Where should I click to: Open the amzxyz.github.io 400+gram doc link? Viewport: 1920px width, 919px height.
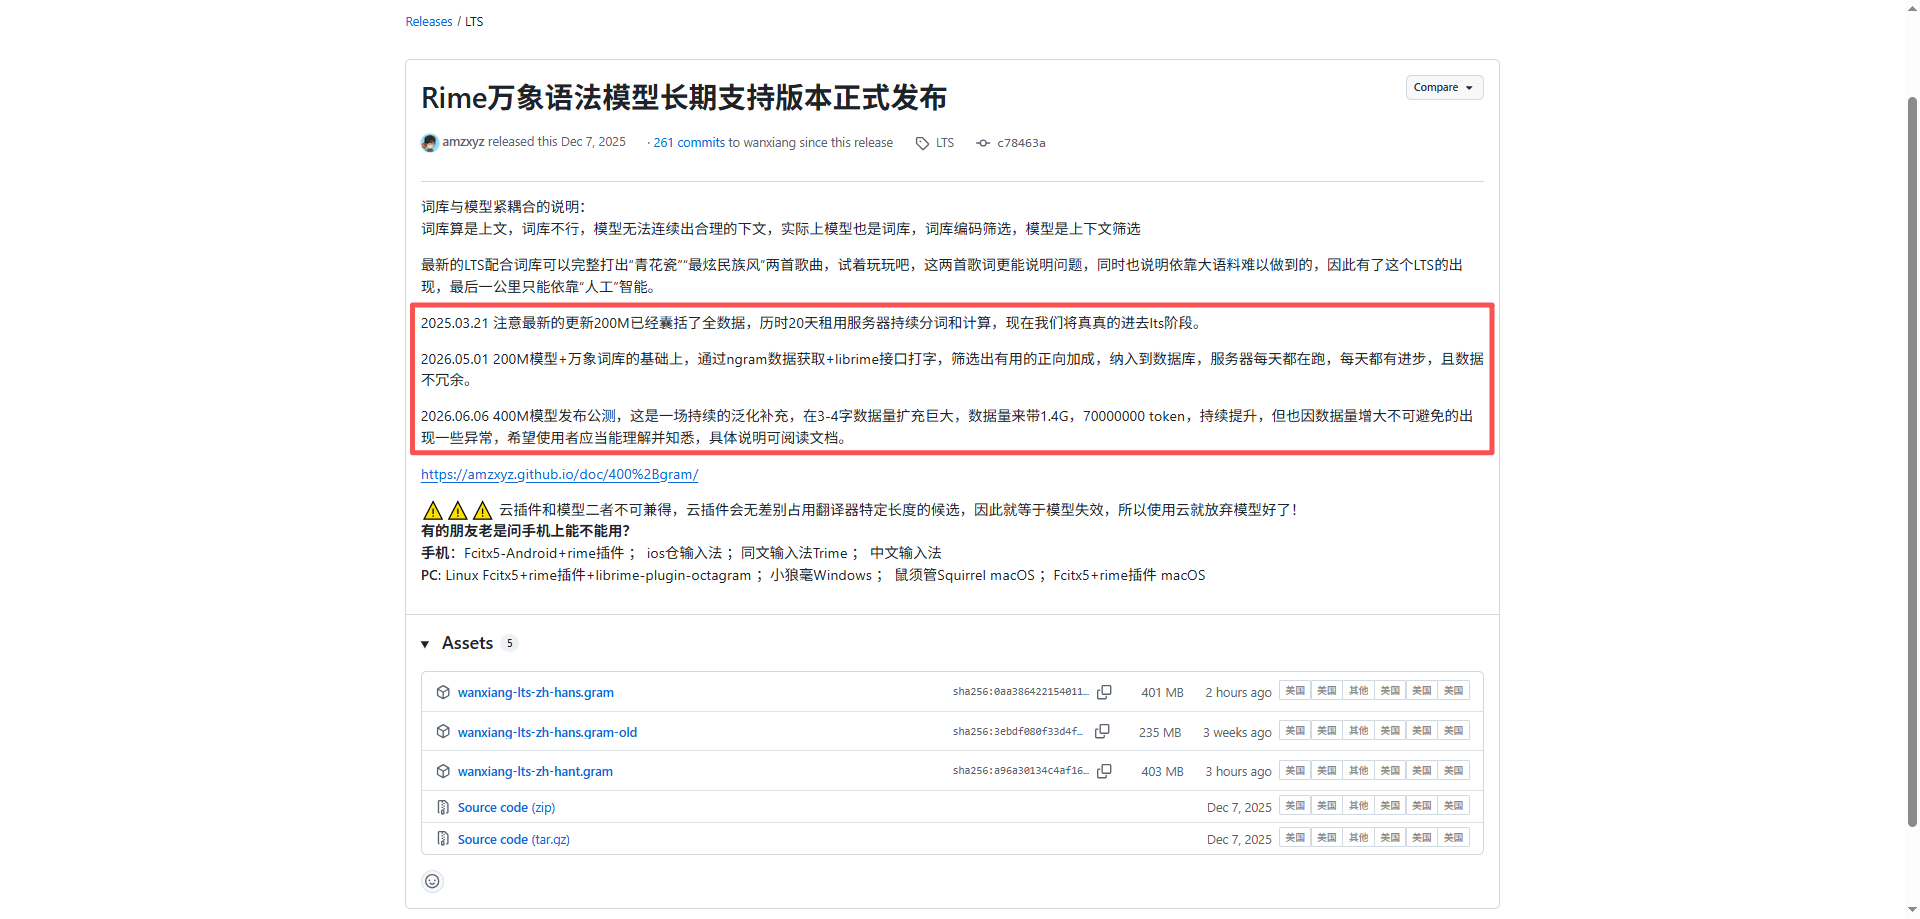click(559, 474)
